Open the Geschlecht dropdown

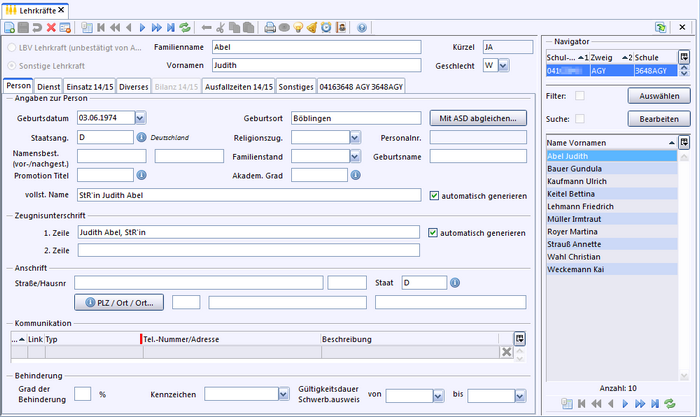(x=503, y=65)
